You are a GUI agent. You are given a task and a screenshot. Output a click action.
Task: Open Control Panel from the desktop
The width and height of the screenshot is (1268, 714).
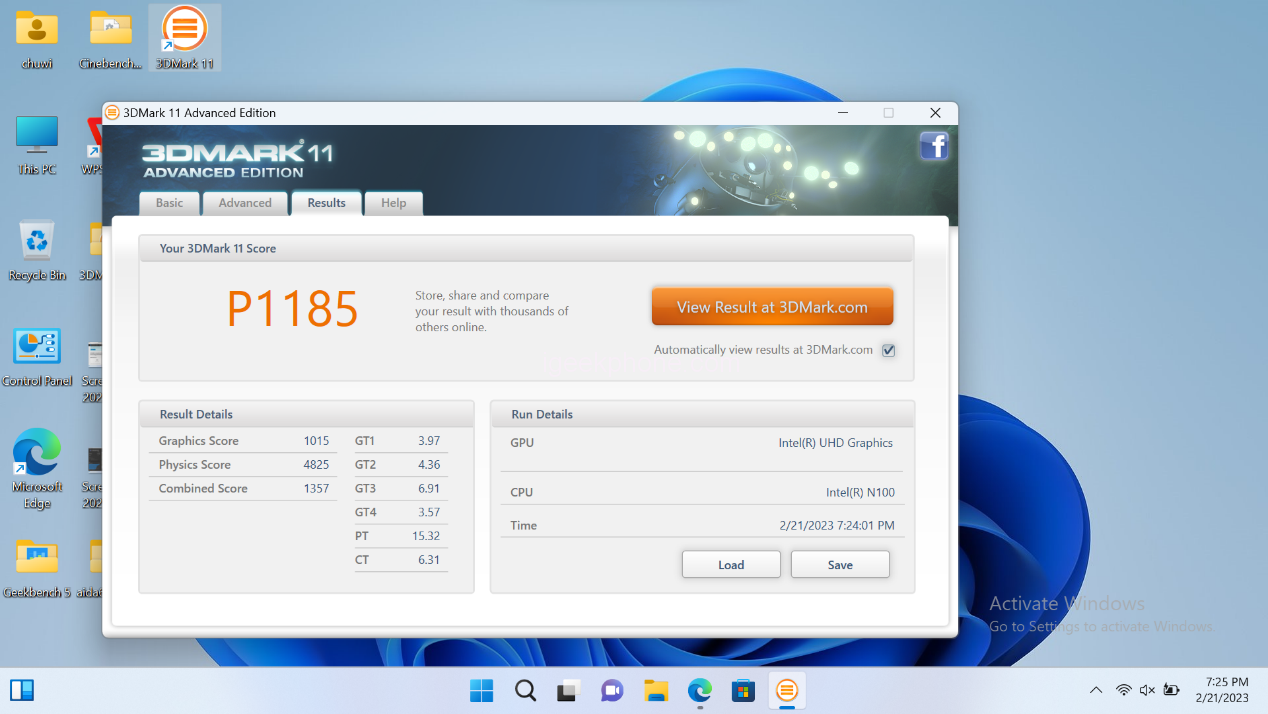tap(37, 355)
